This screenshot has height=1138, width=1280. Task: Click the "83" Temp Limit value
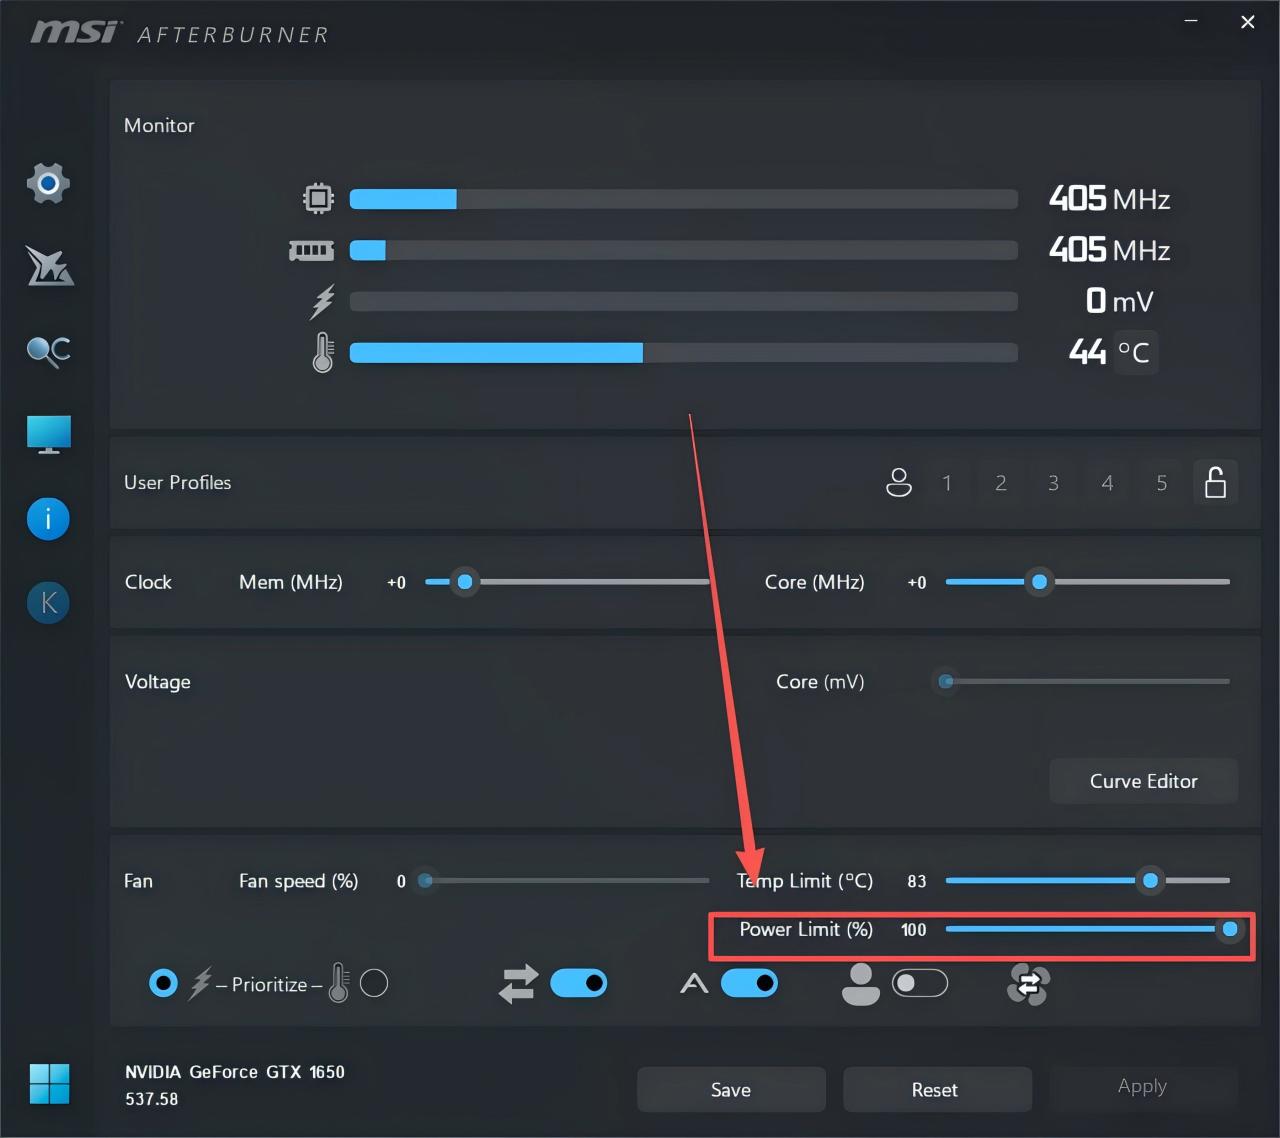[x=917, y=881]
